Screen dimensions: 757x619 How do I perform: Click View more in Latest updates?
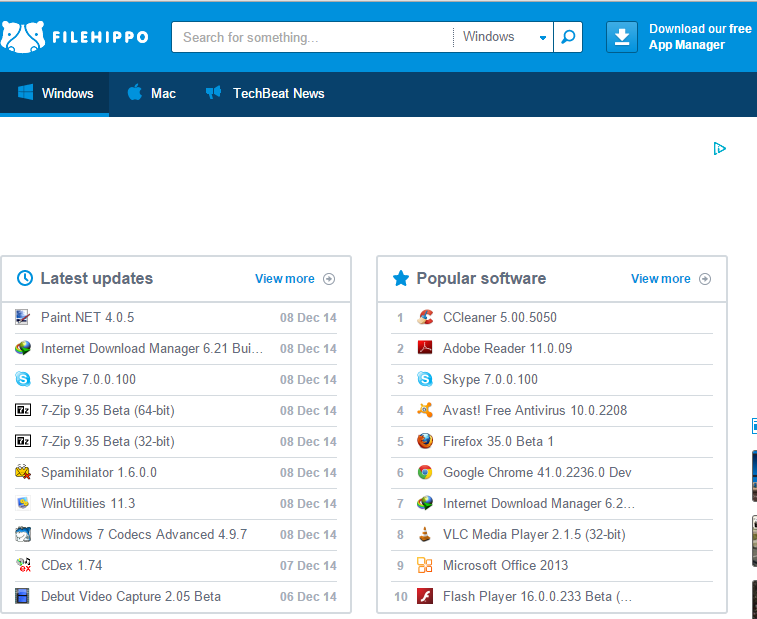294,279
